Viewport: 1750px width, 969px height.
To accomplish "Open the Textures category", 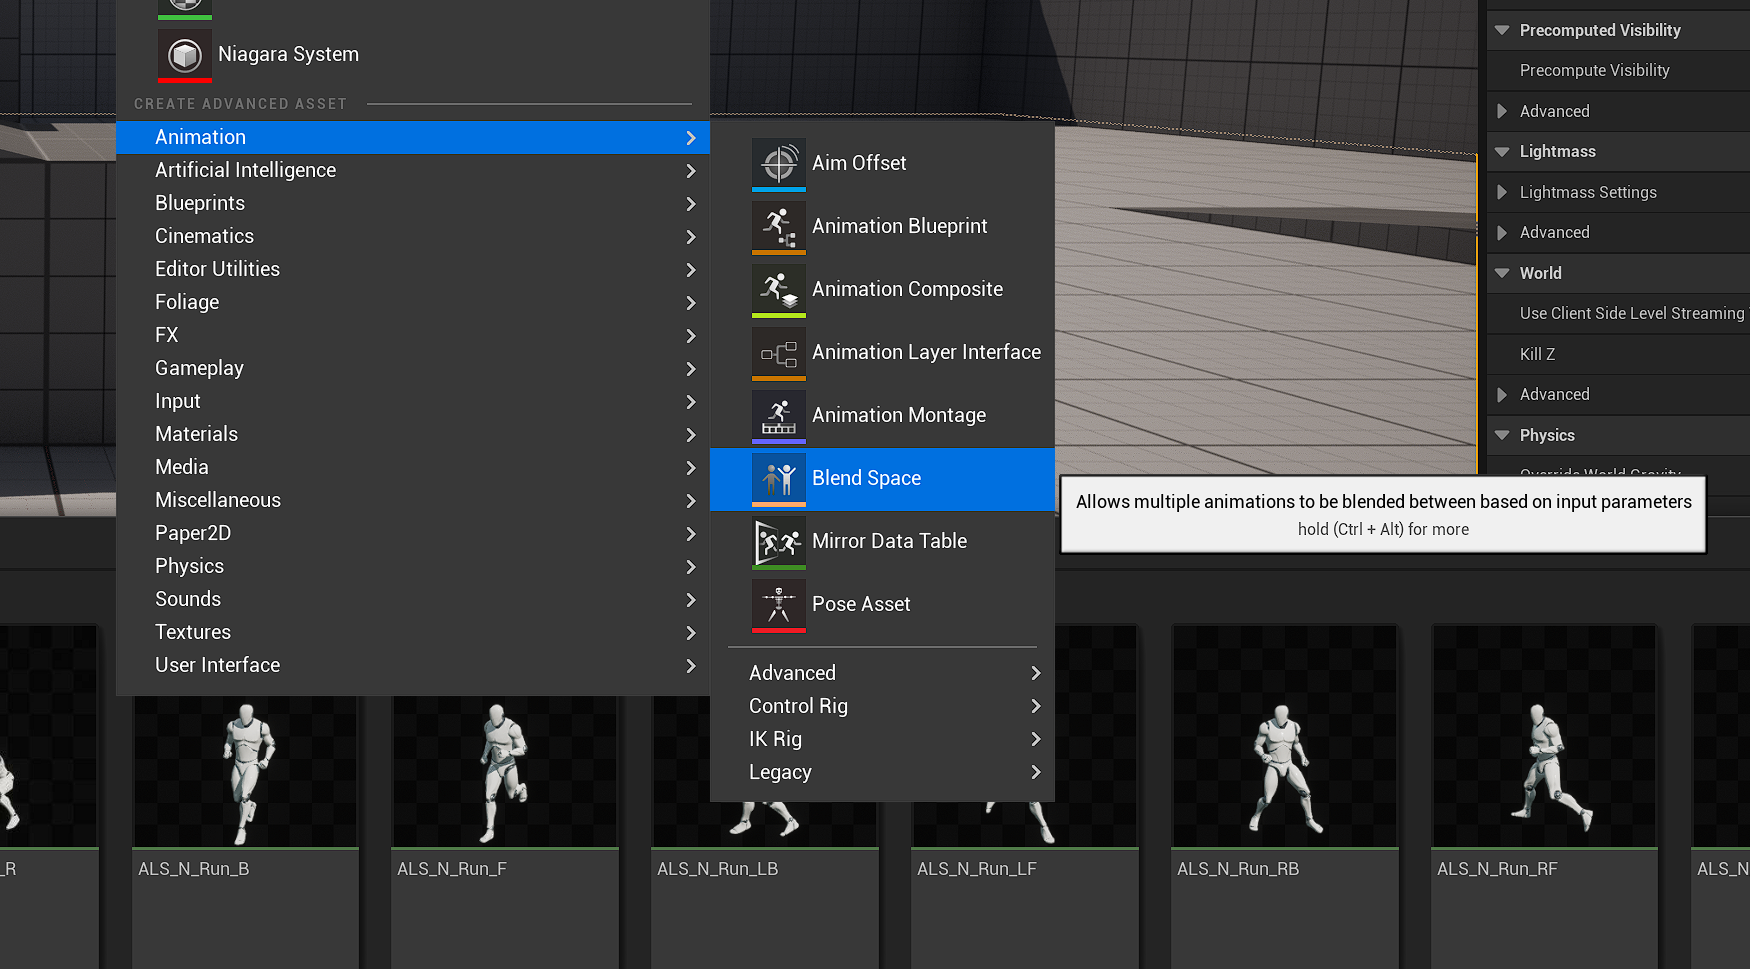I will pos(413,632).
